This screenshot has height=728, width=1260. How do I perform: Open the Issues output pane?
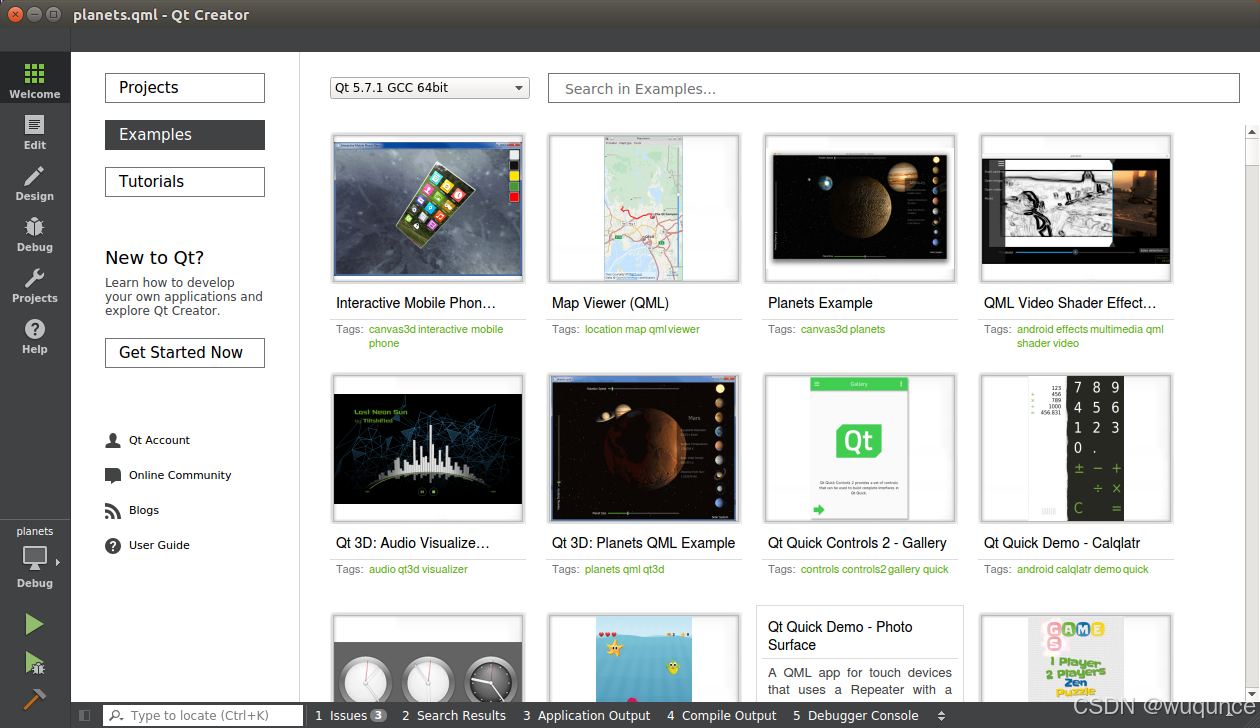(350, 715)
